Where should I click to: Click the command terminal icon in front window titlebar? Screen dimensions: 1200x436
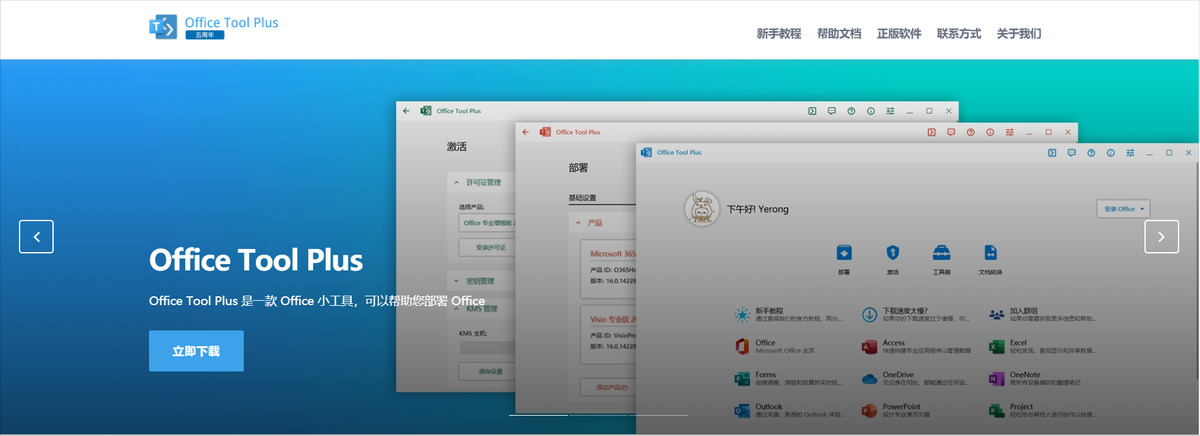point(1052,153)
